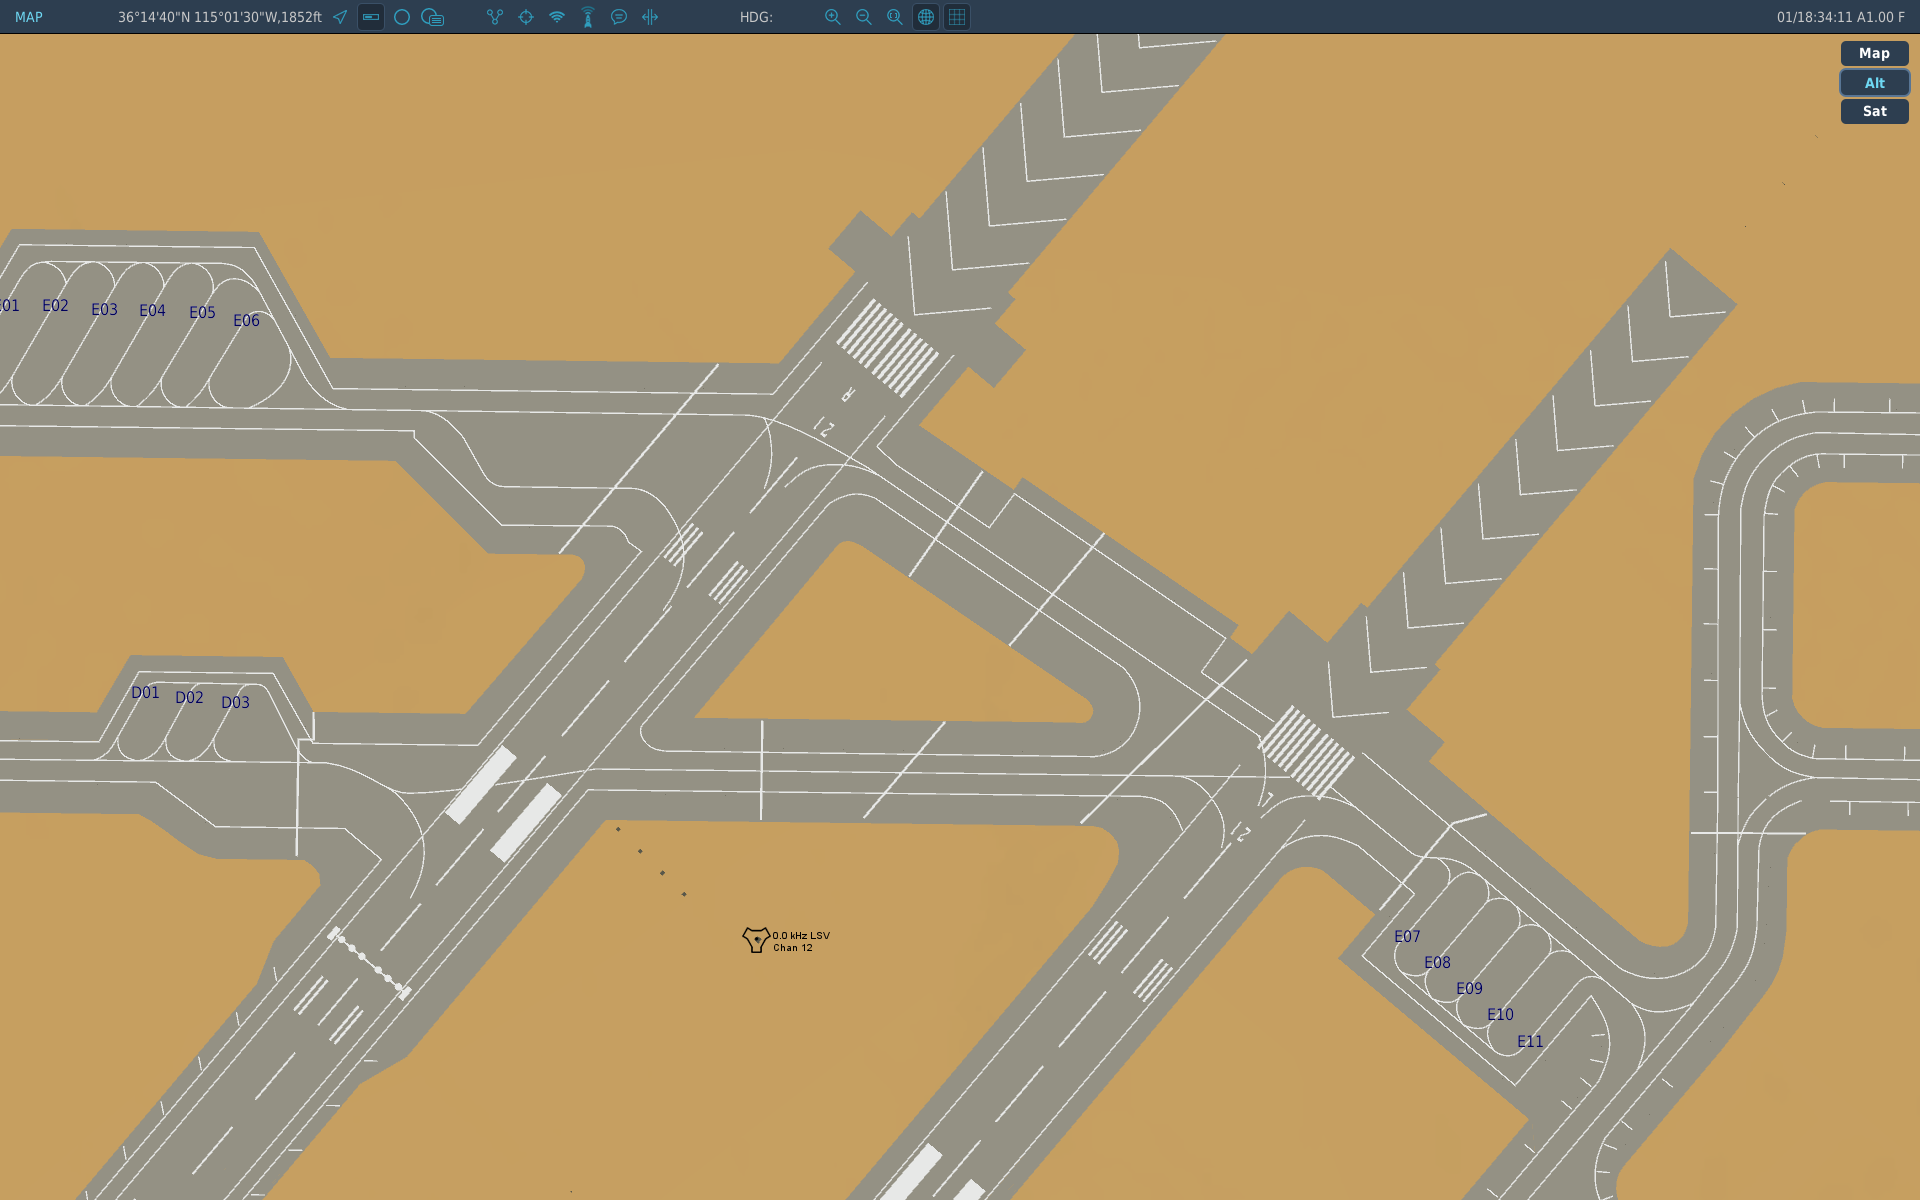1920x1200 pixels.
Task: Select parking spot E05
Action: 202,312
